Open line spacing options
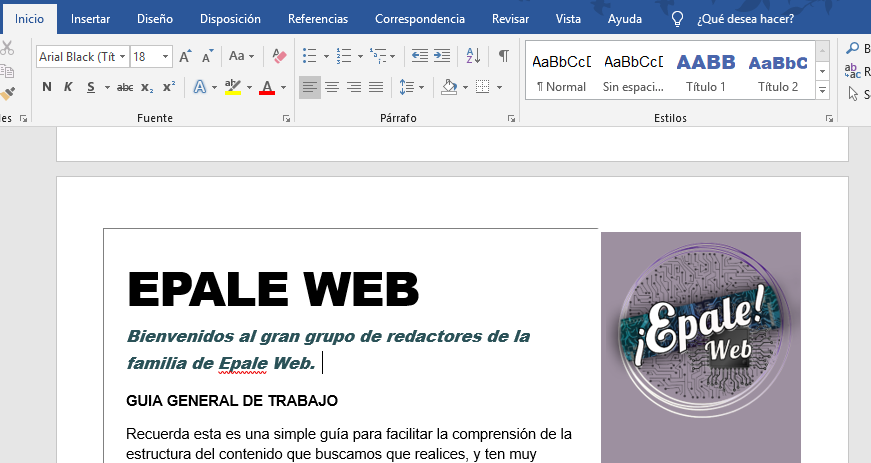This screenshot has width=871, height=463. coord(407,87)
